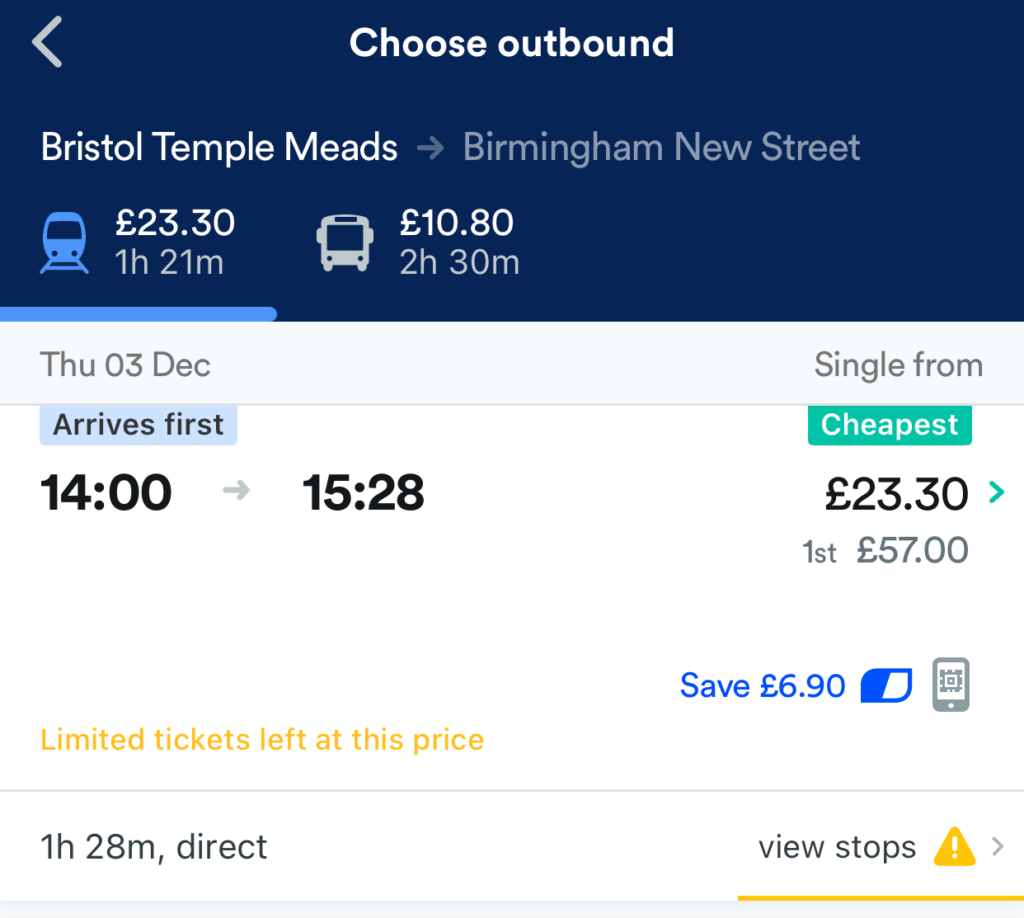This screenshot has height=918, width=1024.
Task: Tap the arrow between 14:00 and 15:28
Action: pos(236,490)
